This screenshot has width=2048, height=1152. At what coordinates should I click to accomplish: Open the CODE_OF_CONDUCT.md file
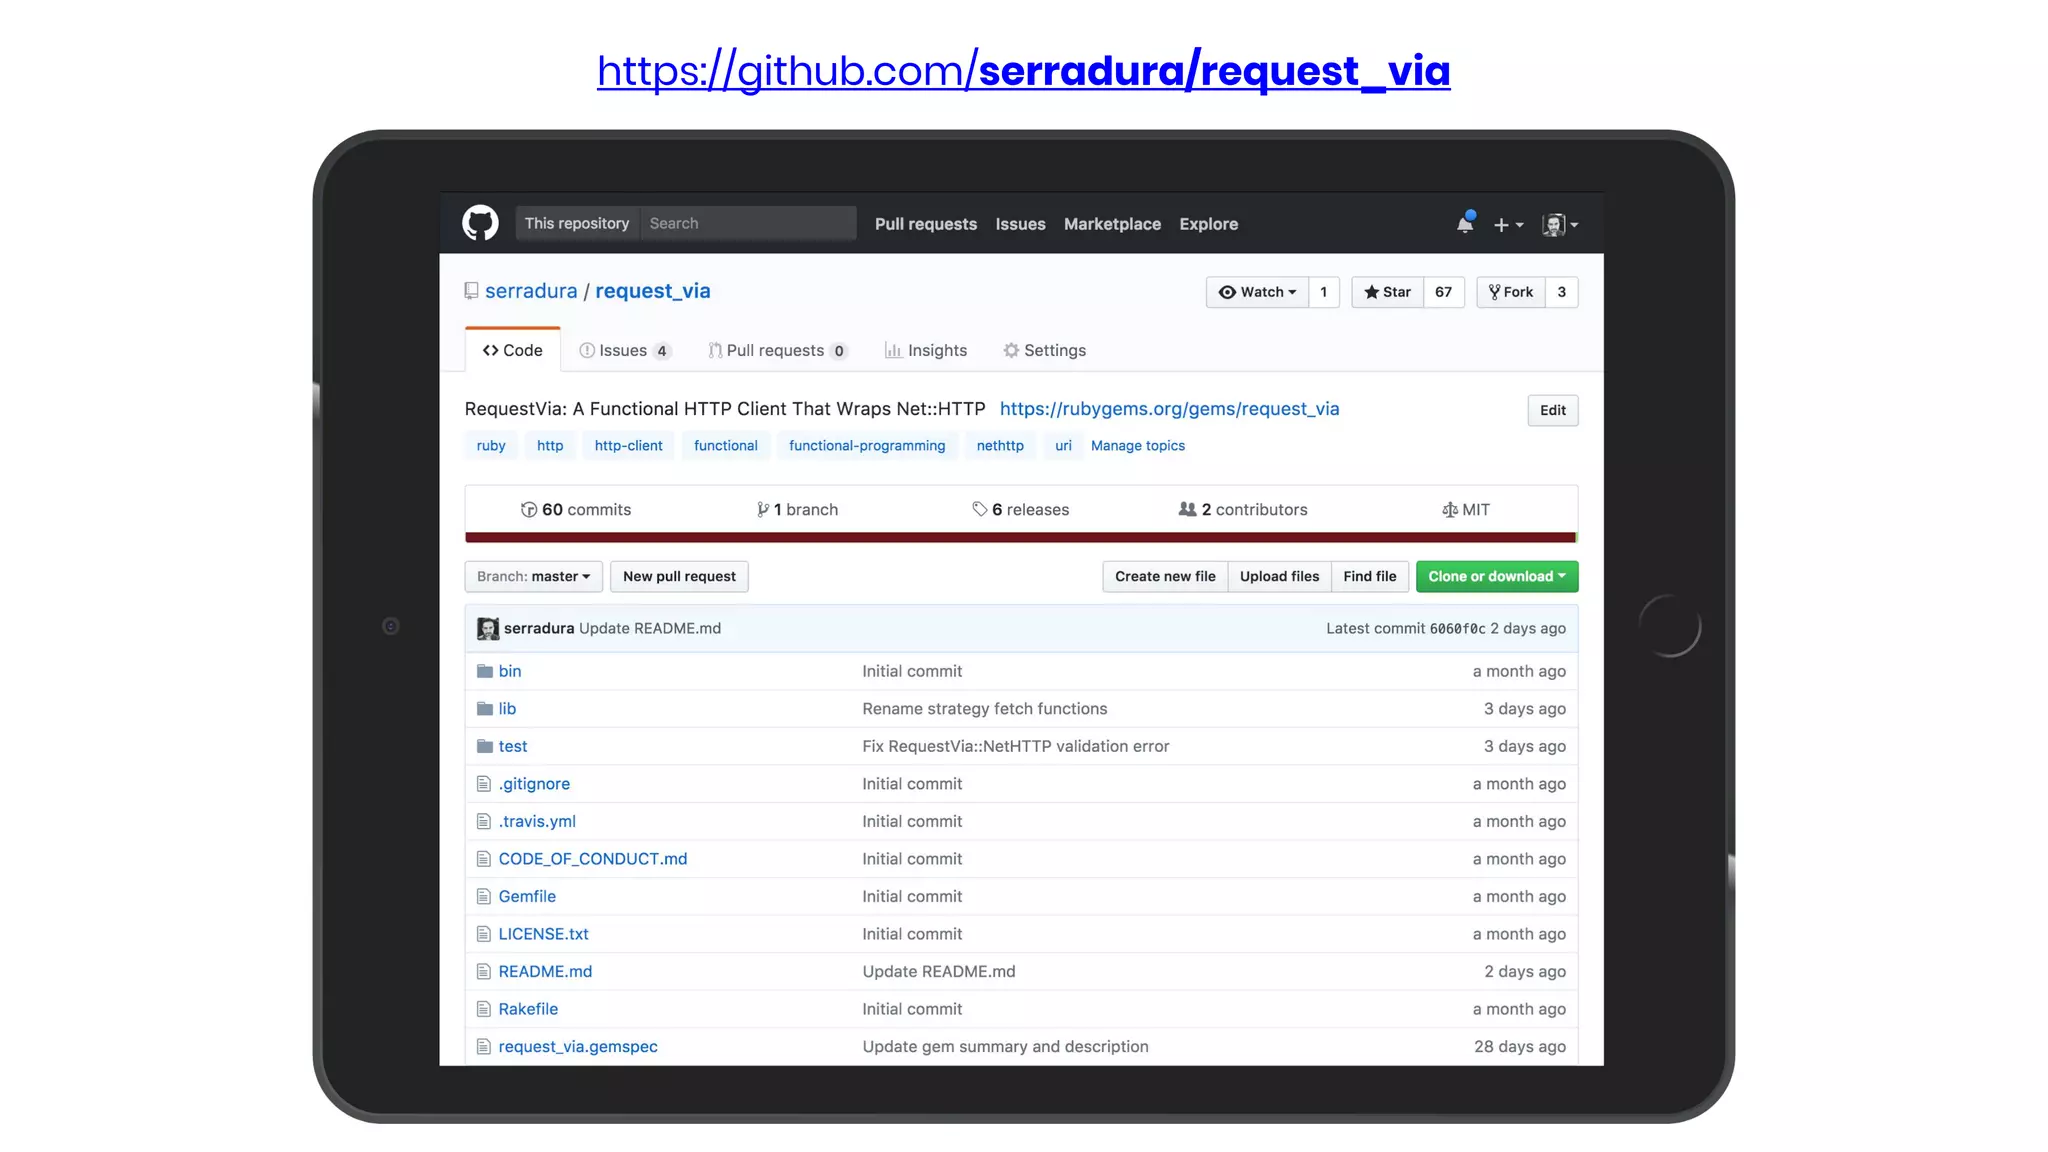[x=593, y=859]
